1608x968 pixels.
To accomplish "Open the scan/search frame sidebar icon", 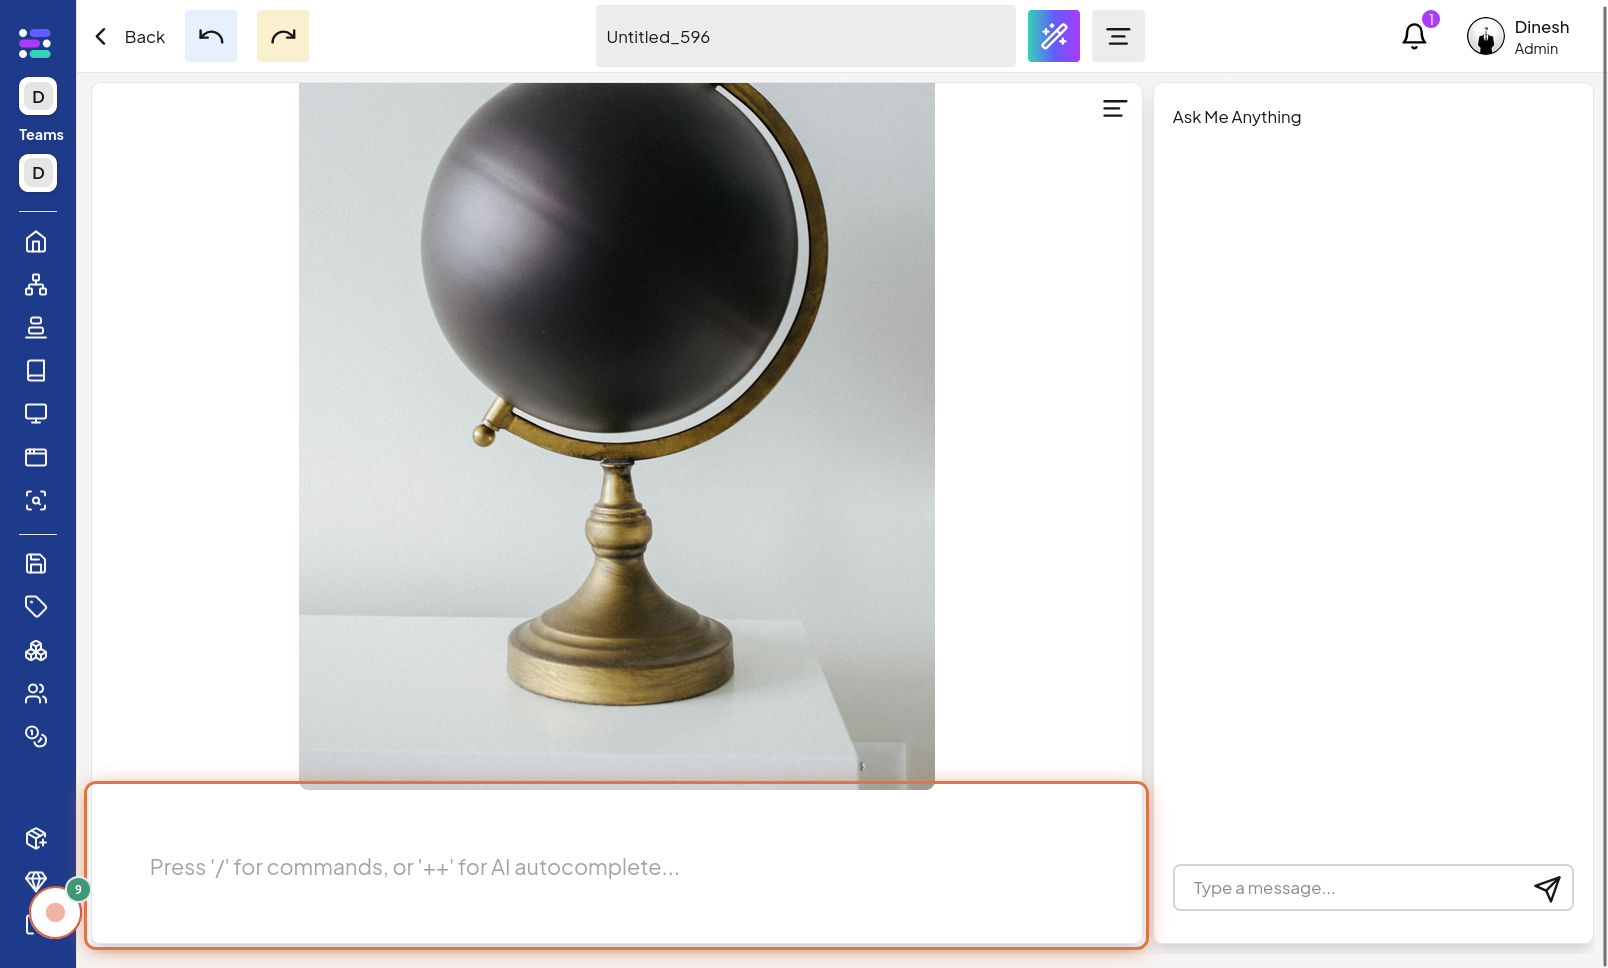I will (36, 501).
